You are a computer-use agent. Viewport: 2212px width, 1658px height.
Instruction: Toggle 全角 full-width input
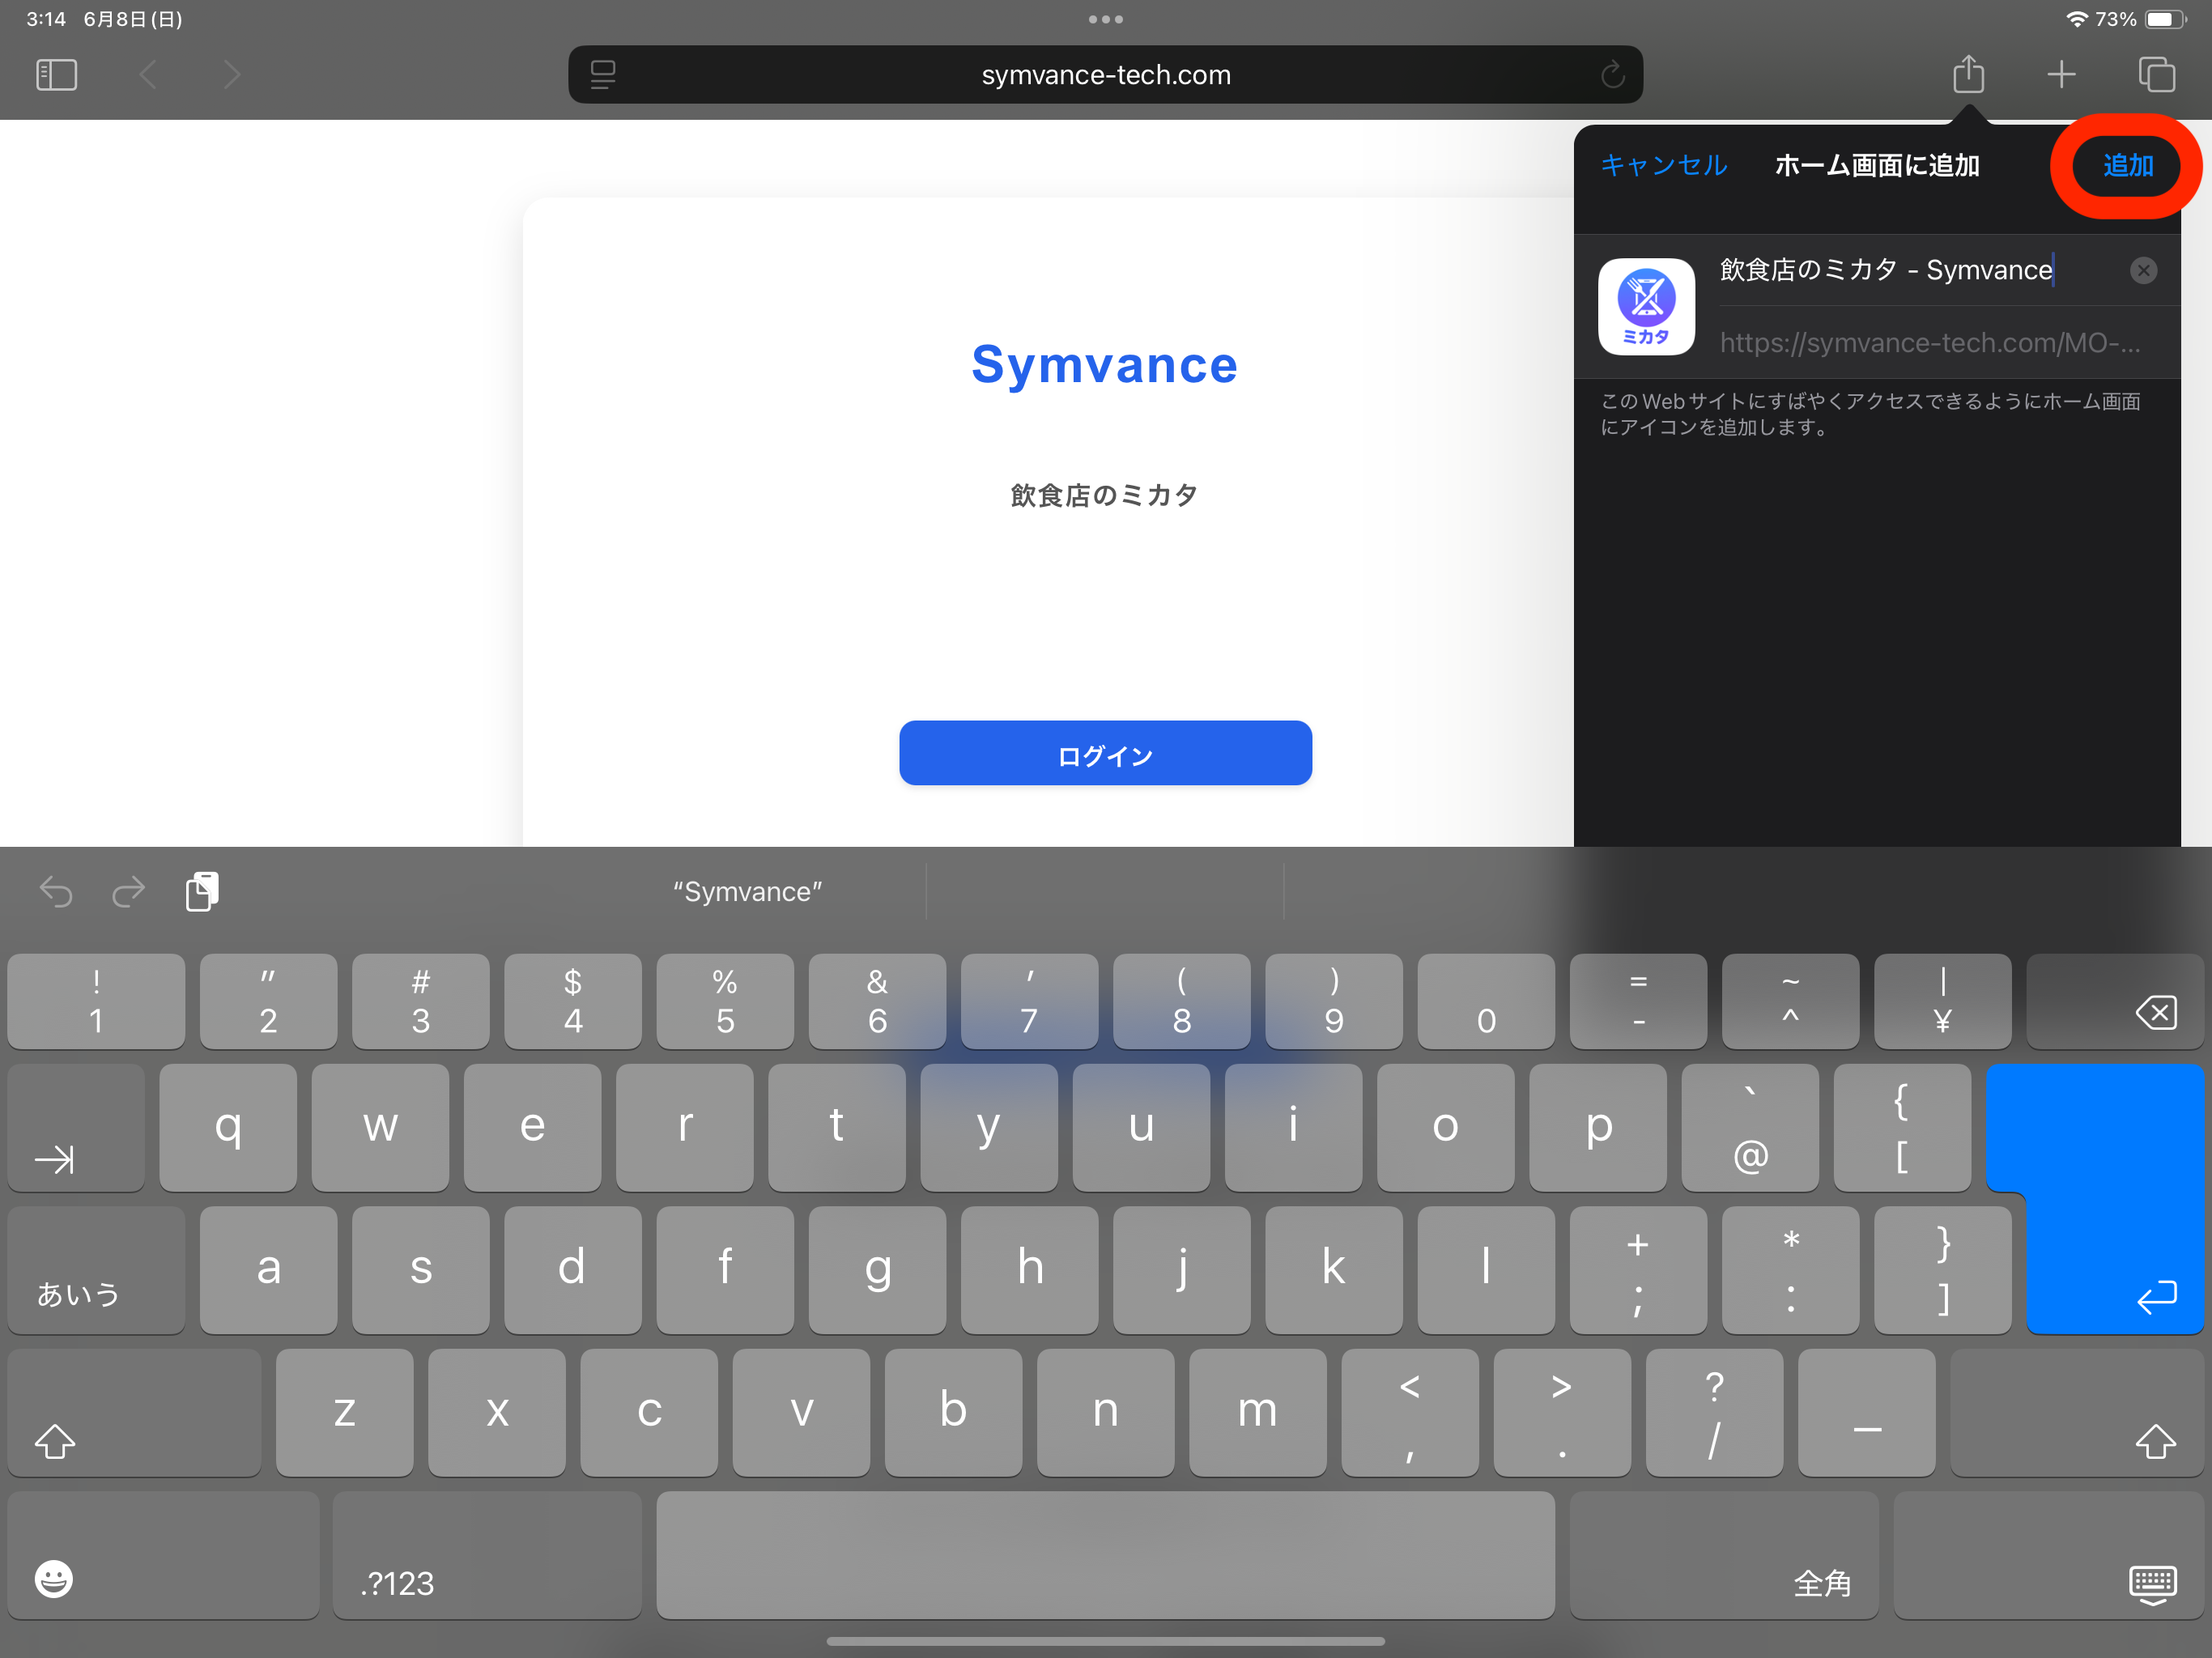[1724, 1555]
